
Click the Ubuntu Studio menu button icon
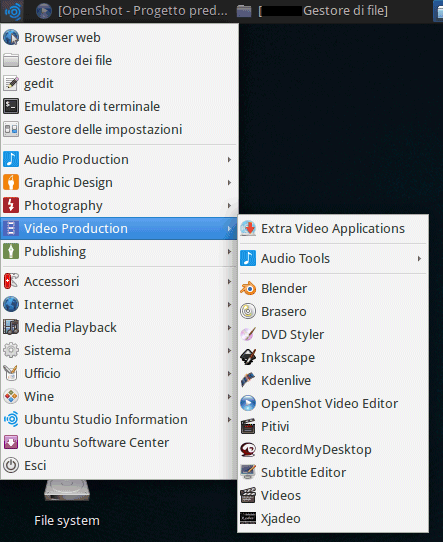pos(13,11)
